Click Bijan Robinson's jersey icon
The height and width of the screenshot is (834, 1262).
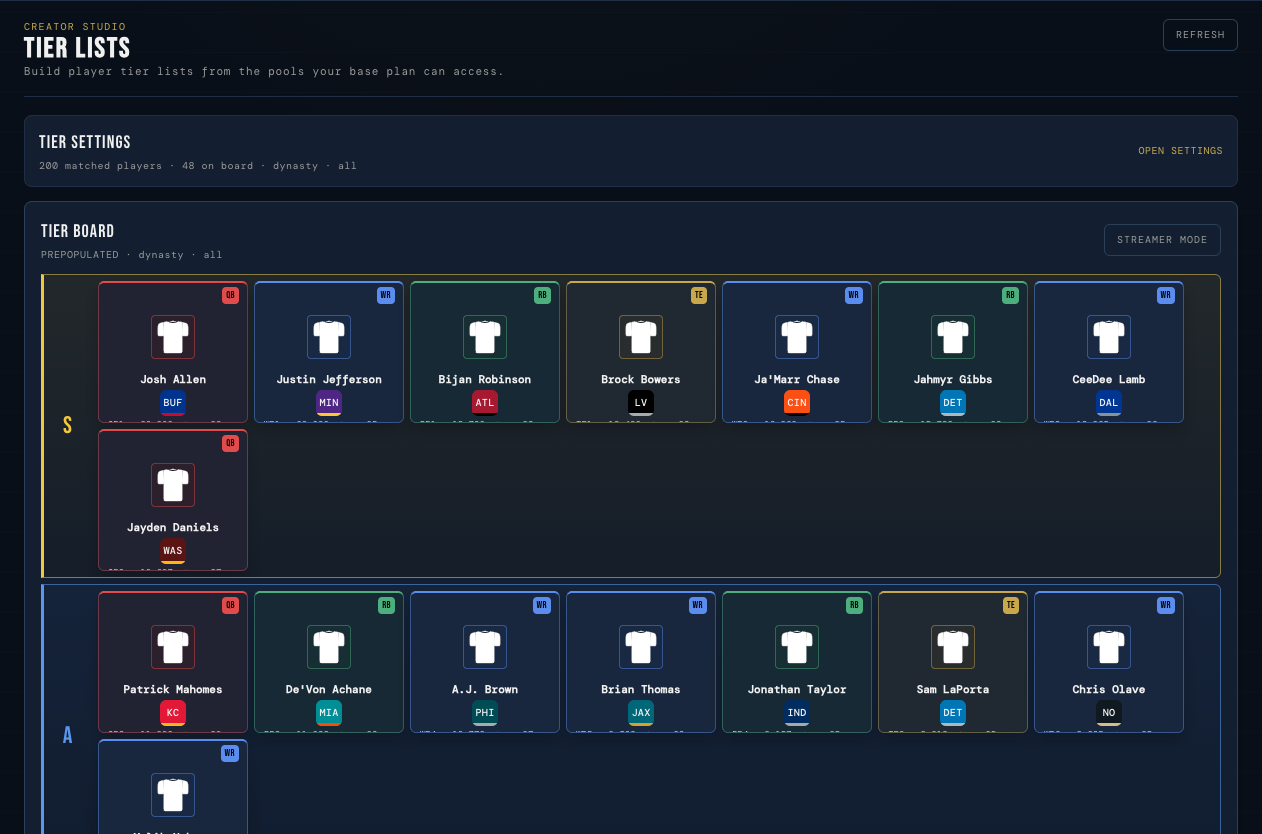[485, 337]
